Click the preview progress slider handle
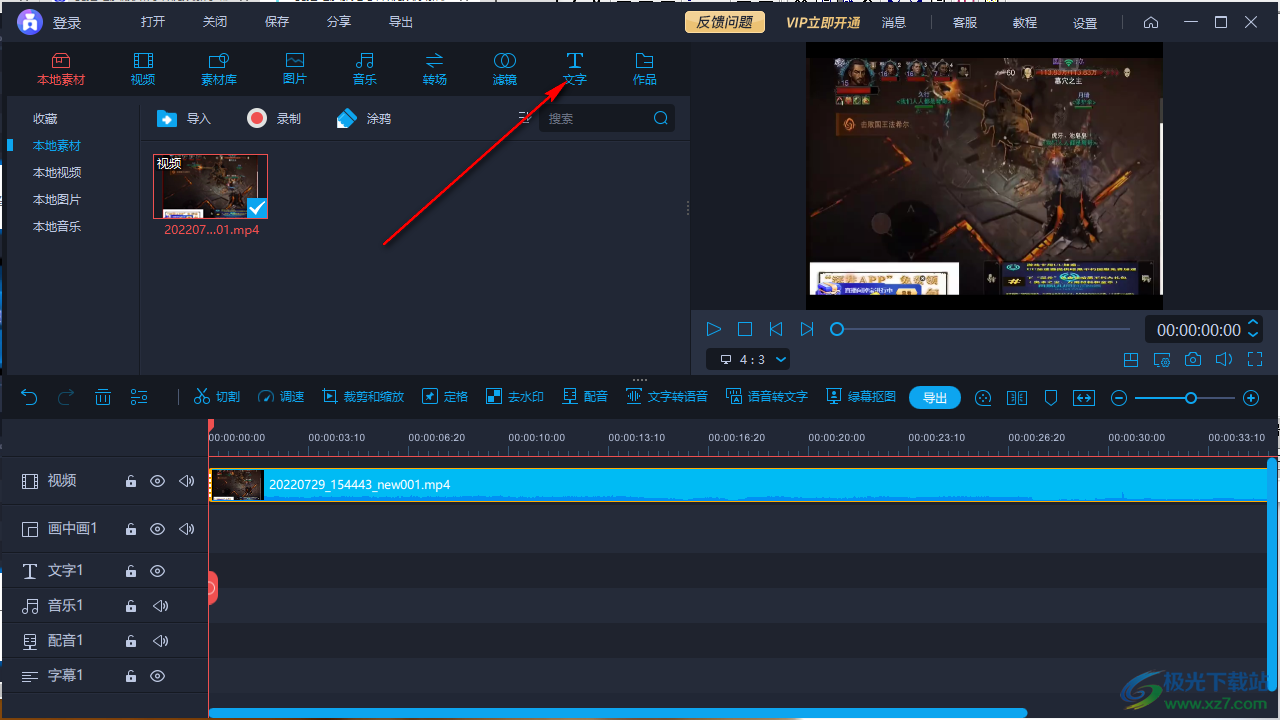Screen dimensions: 1280x720 [x=837, y=329]
